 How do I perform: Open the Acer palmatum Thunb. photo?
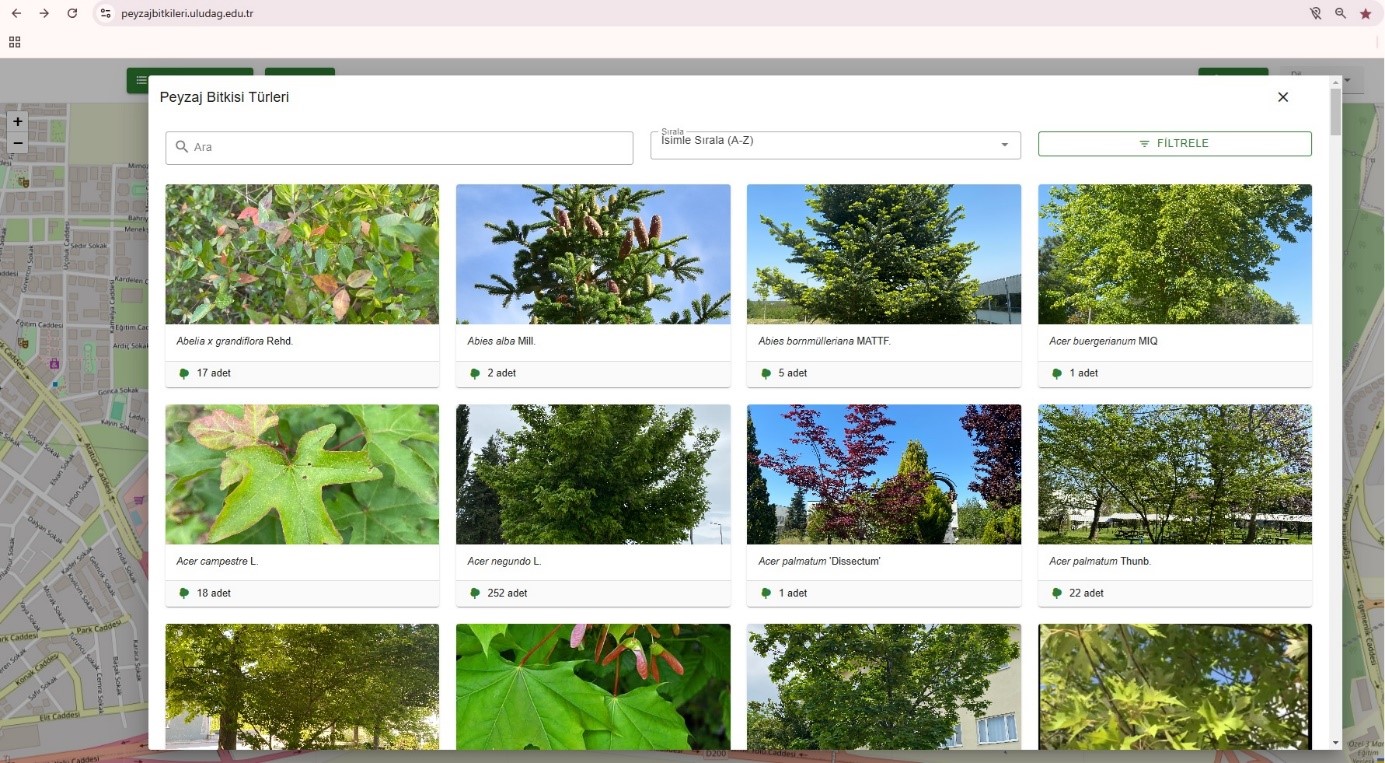click(1175, 474)
